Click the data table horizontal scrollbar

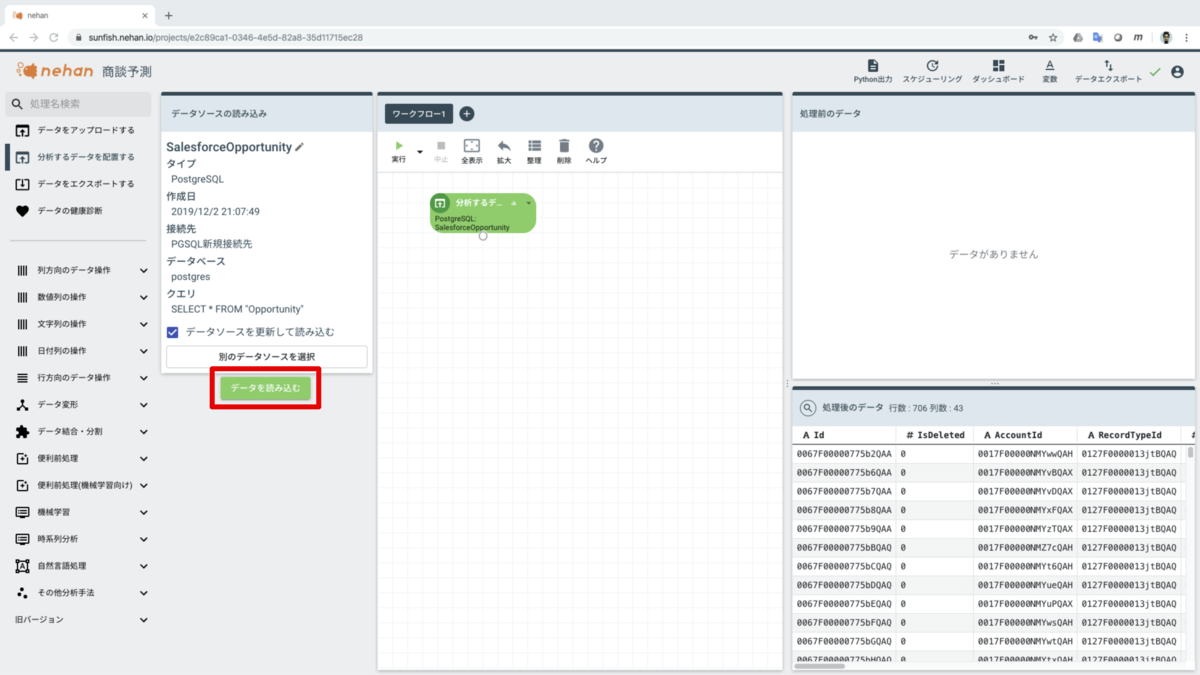[820, 665]
